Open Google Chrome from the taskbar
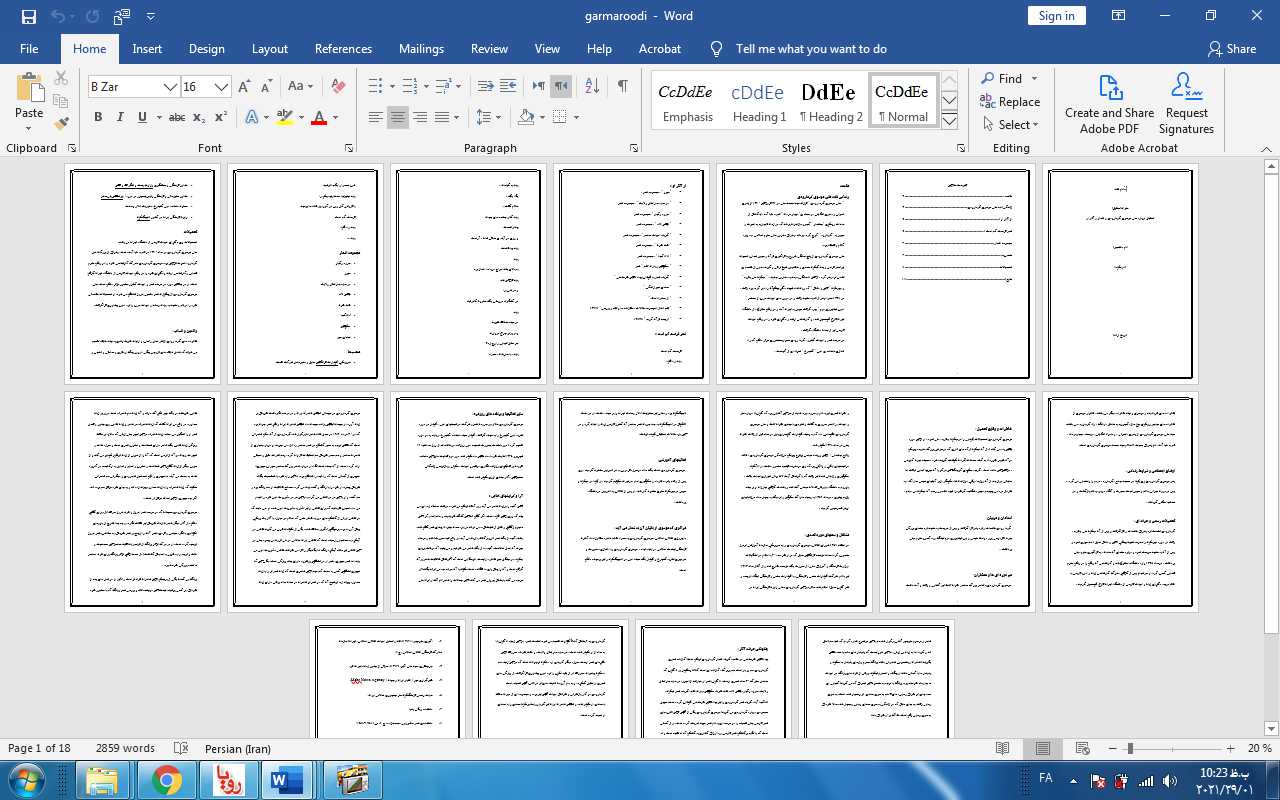Image resolution: width=1280 pixels, height=800 pixels. (x=166, y=779)
